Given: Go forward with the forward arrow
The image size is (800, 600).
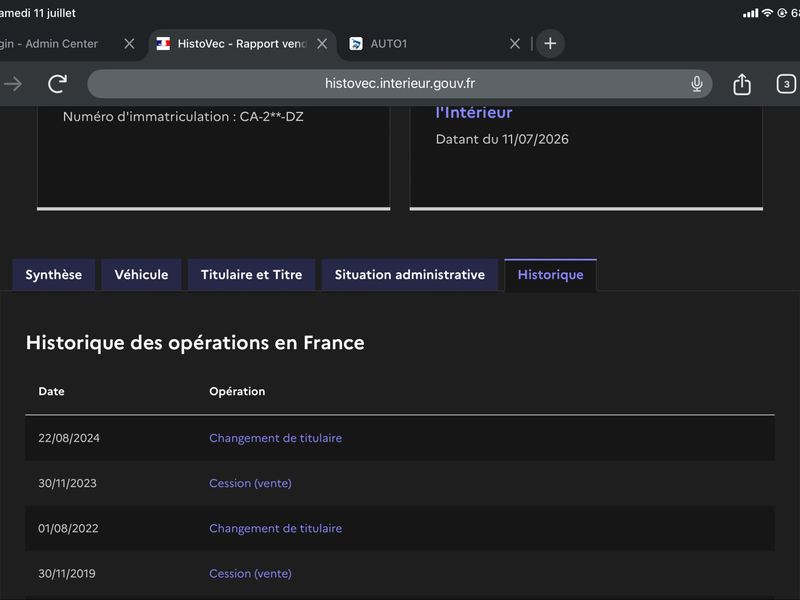Looking at the screenshot, I should [13, 84].
